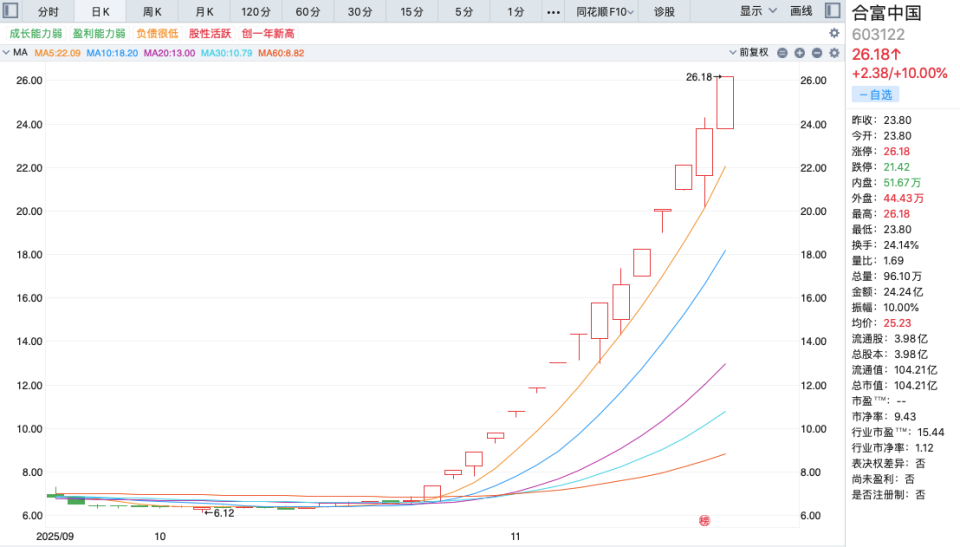
Task: Select the 日K daily chart tab
Action: (100, 12)
